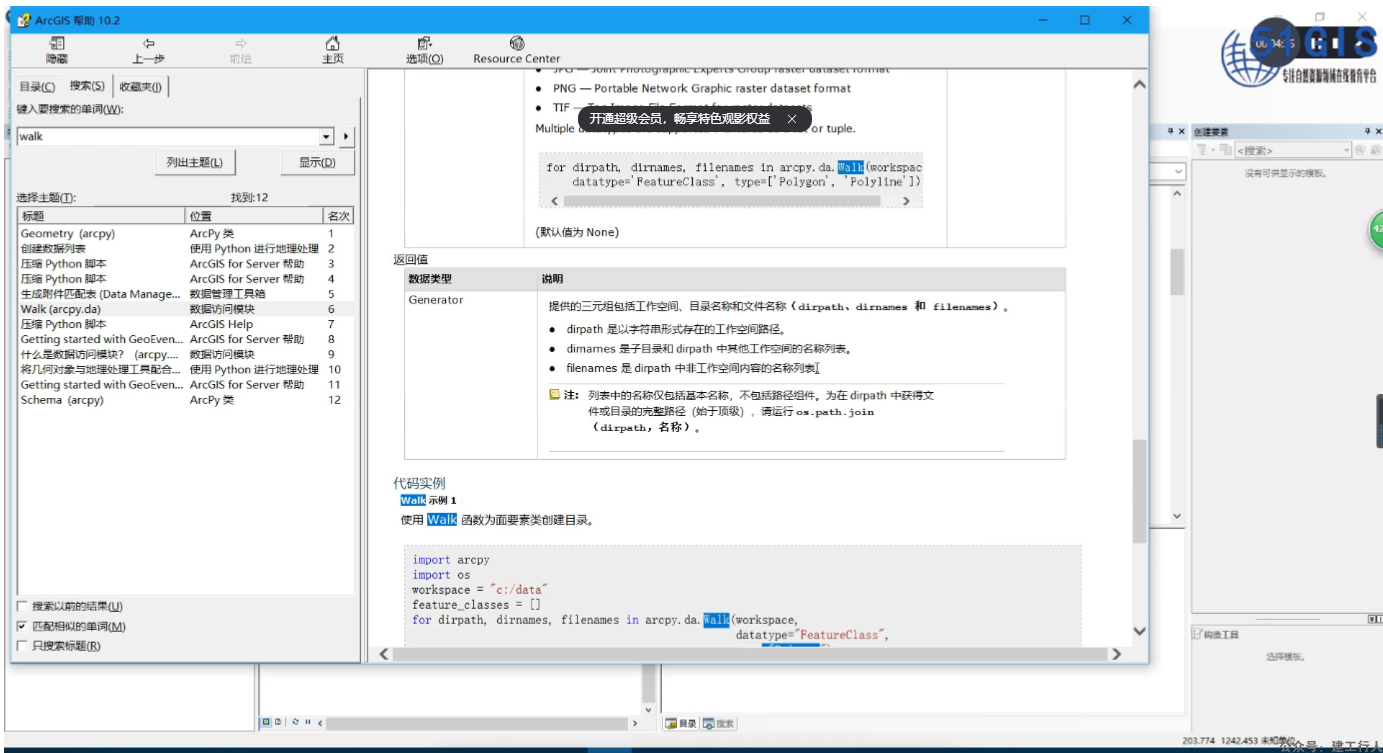Click the note icon beside 注:

pyautogui.click(x=555, y=395)
